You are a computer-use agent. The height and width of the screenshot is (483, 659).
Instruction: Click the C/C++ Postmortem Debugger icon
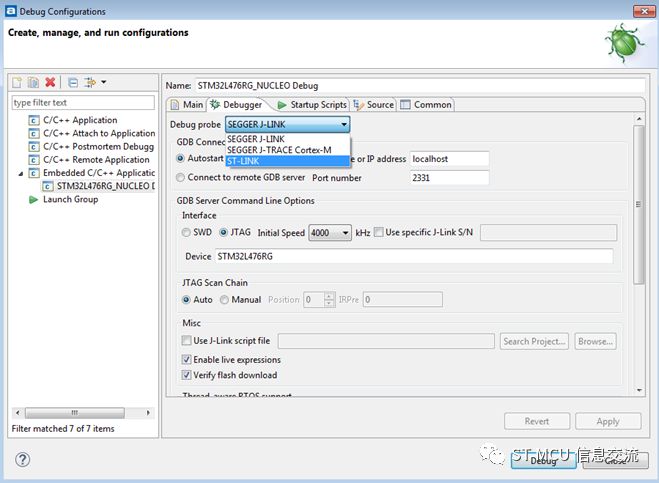(x=34, y=147)
